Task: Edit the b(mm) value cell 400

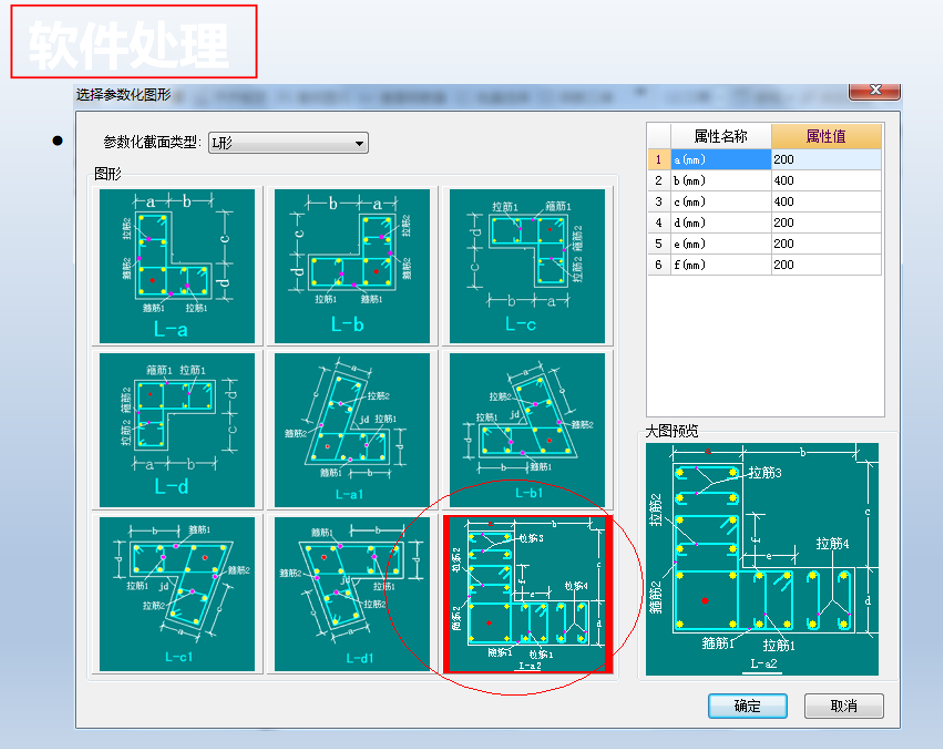Action: [x=826, y=180]
